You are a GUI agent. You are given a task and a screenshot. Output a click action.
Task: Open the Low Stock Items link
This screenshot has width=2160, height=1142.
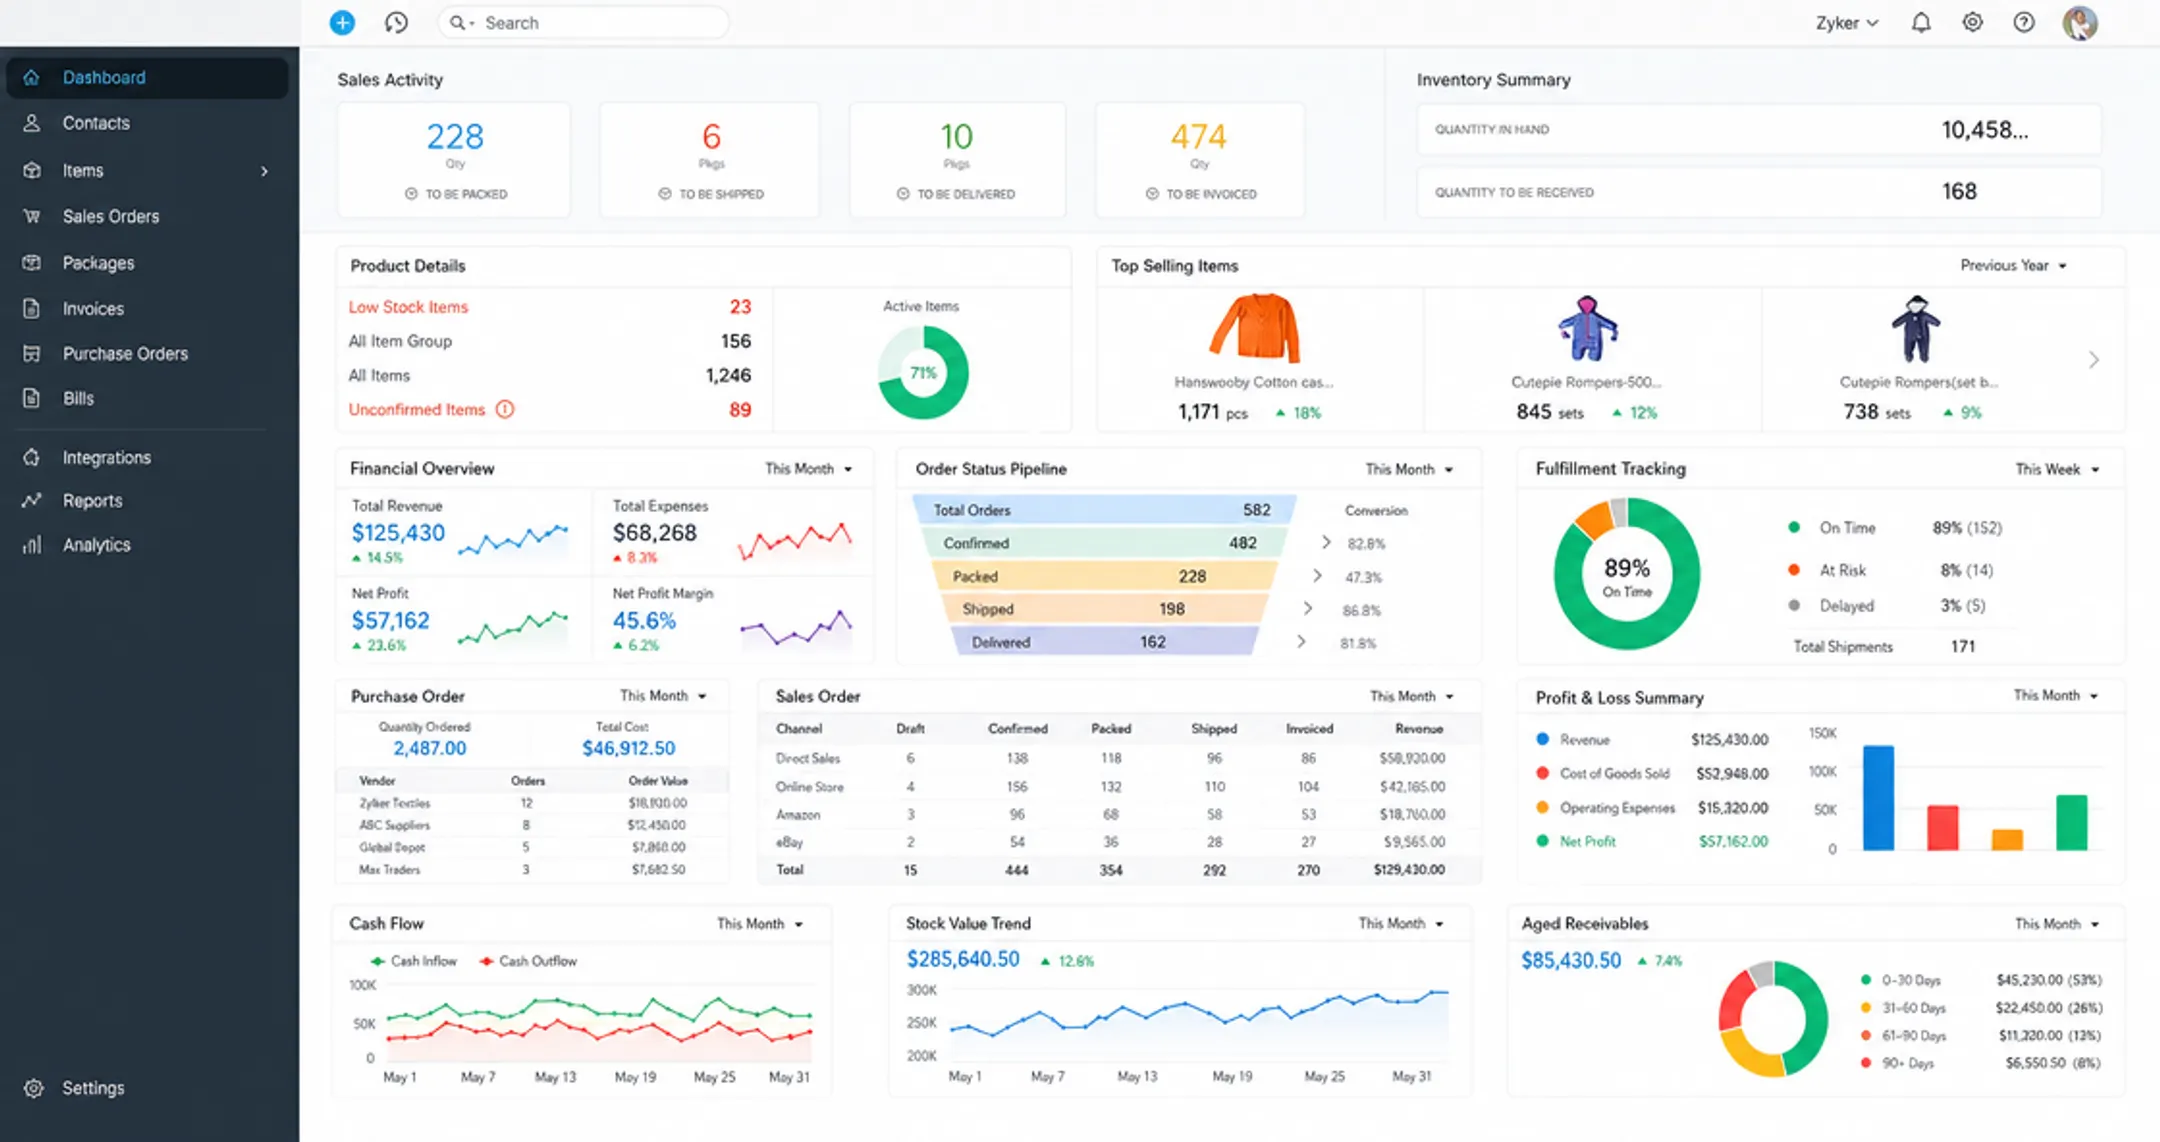pyautogui.click(x=408, y=307)
